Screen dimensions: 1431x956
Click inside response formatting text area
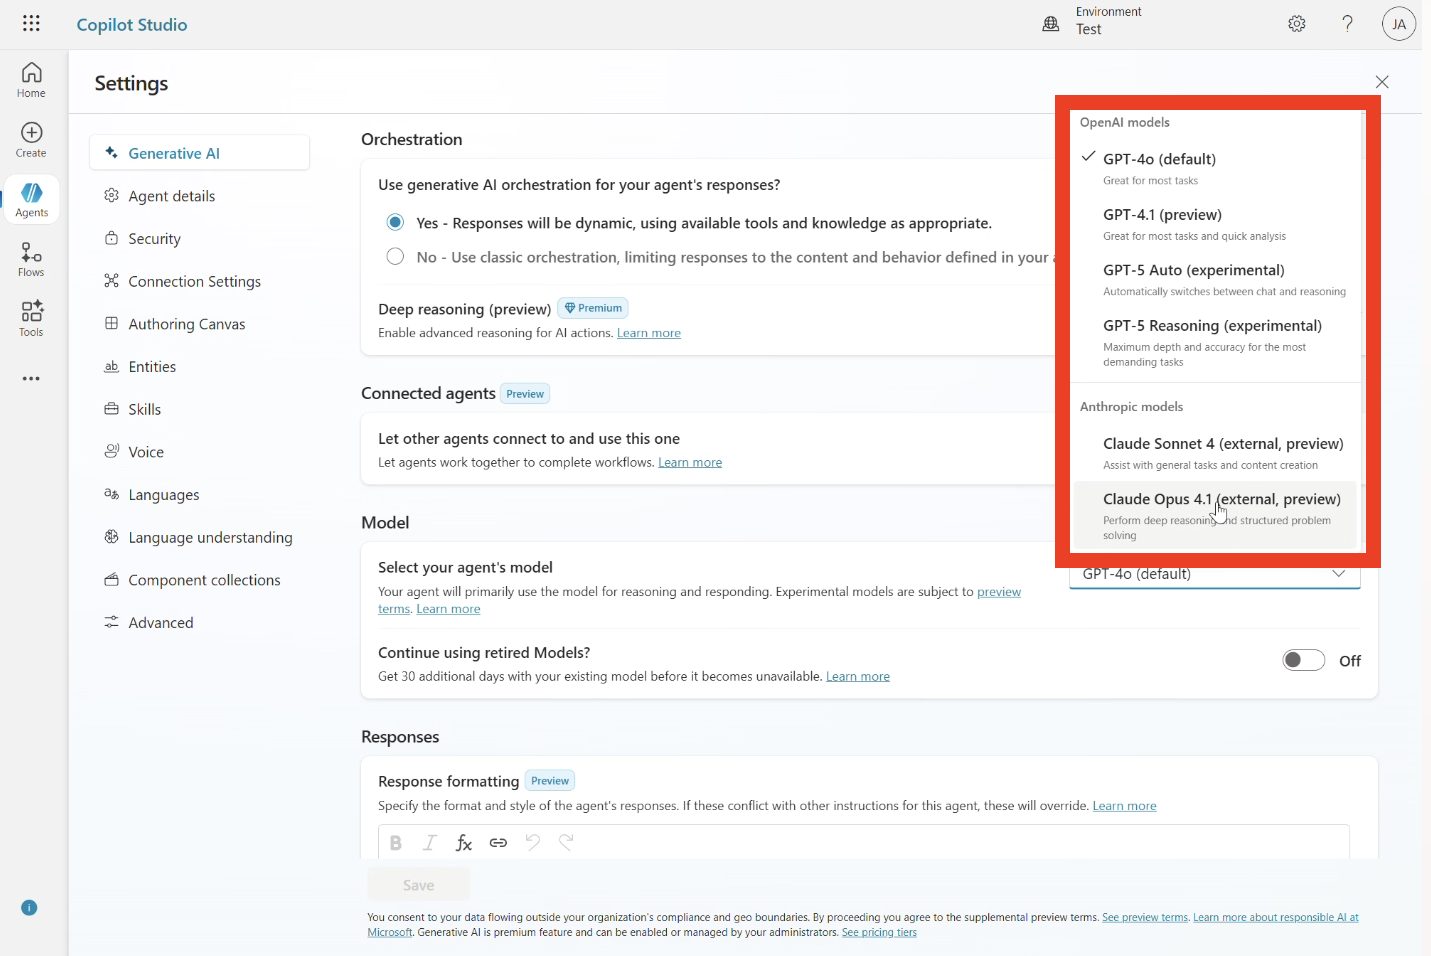point(864,842)
